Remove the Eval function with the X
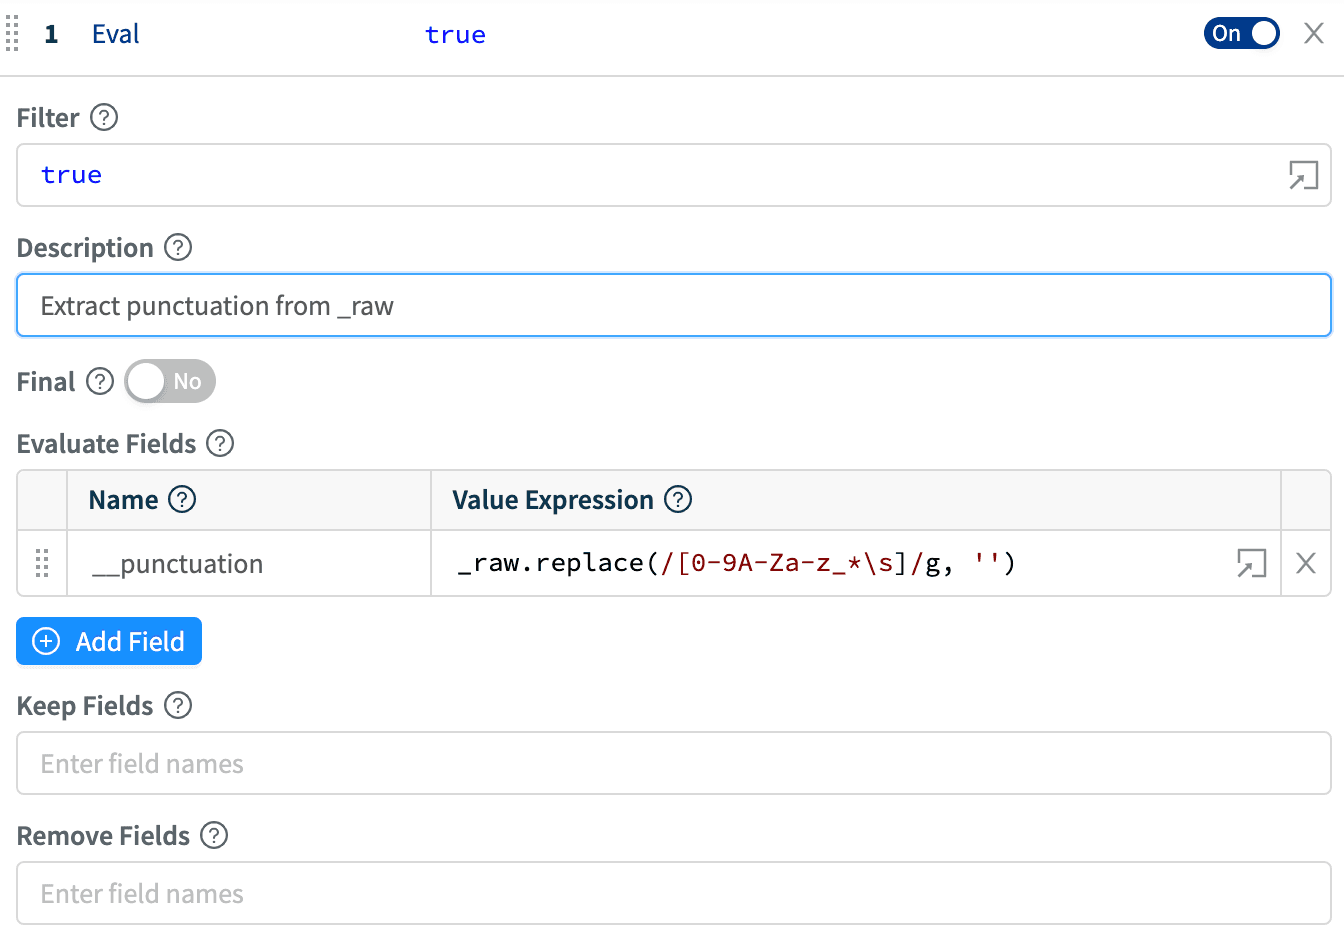 (1314, 33)
